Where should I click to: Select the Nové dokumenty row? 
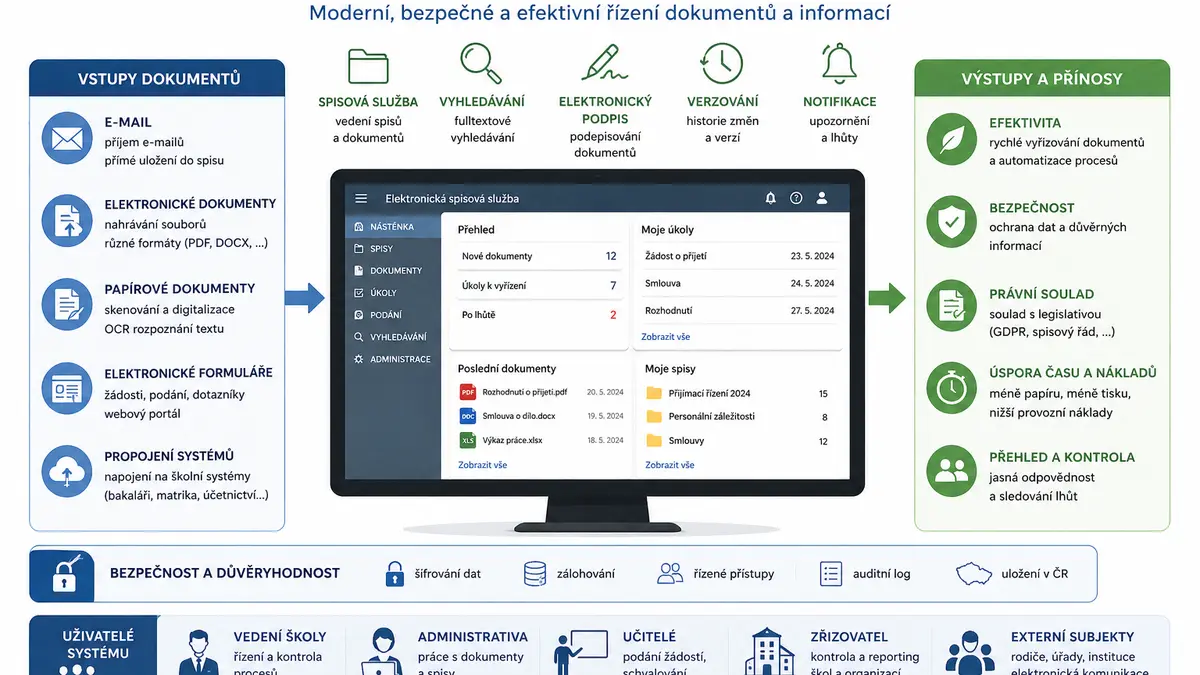pos(538,256)
